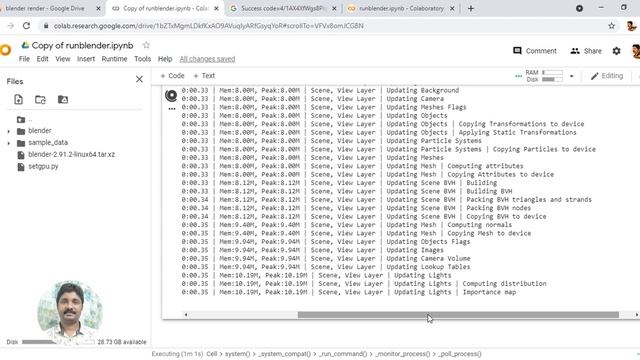This screenshot has width=640, height=360.
Task: Bookmark this page with the star icon
Action: tap(611, 26)
